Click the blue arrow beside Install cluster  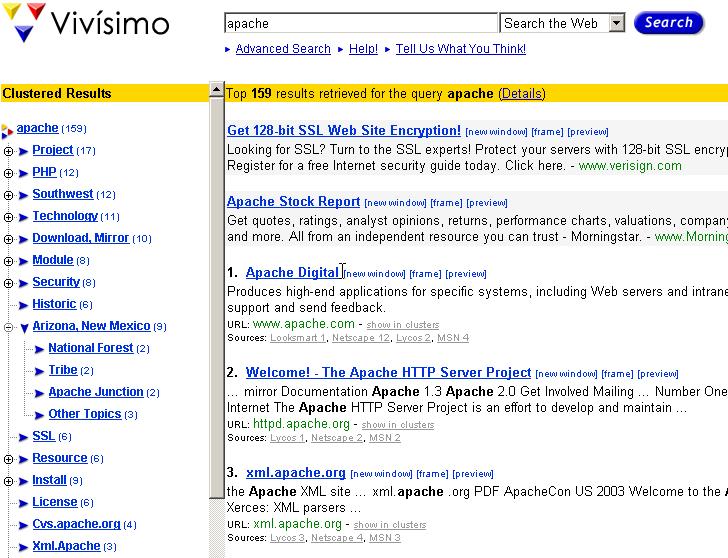click(x=24, y=481)
